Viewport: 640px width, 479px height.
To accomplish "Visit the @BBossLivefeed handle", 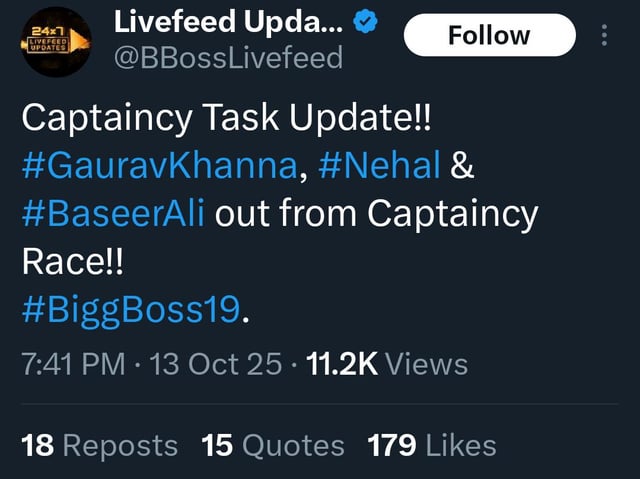I will [229, 57].
